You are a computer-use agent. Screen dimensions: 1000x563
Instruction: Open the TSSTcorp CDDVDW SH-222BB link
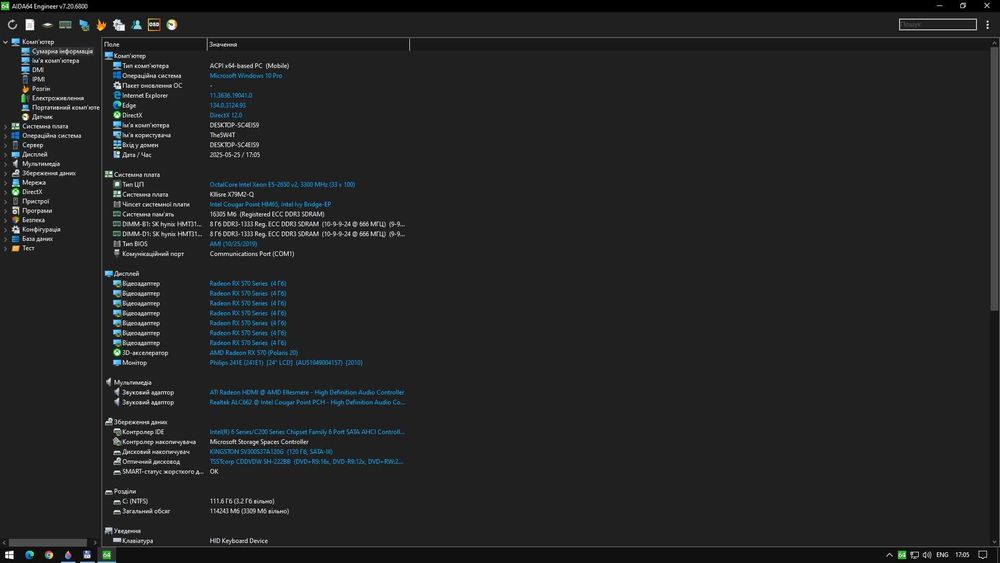pyautogui.click(x=306, y=462)
